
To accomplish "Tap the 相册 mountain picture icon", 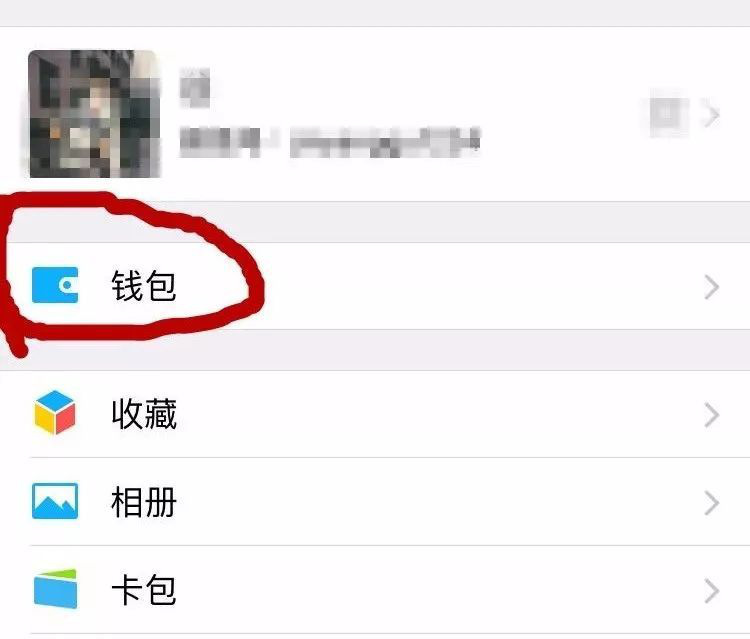I will click(x=55, y=501).
